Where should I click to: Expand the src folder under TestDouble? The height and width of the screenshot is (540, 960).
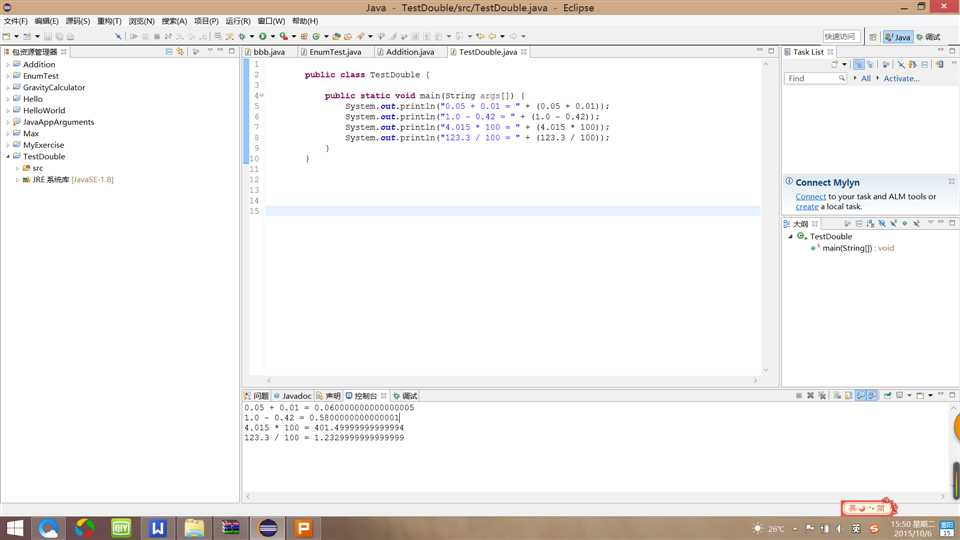tap(17, 168)
